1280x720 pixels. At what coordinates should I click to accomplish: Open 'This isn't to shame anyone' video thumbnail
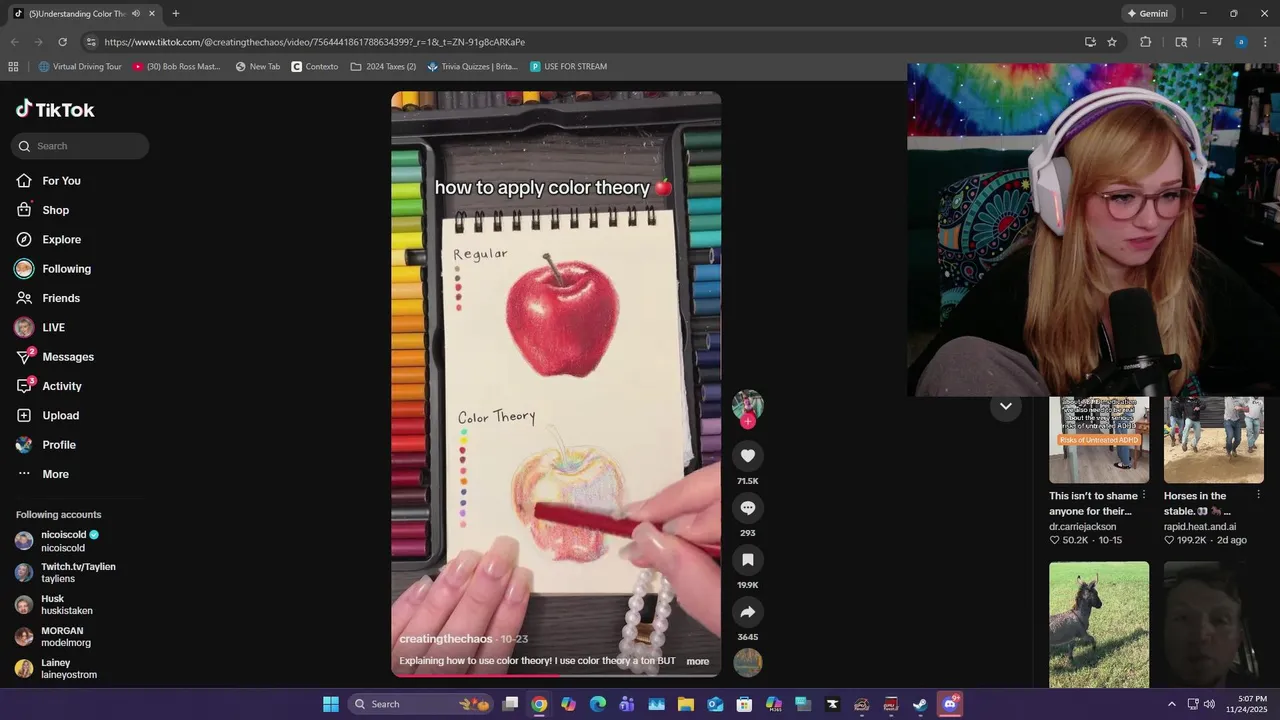(x=1098, y=440)
